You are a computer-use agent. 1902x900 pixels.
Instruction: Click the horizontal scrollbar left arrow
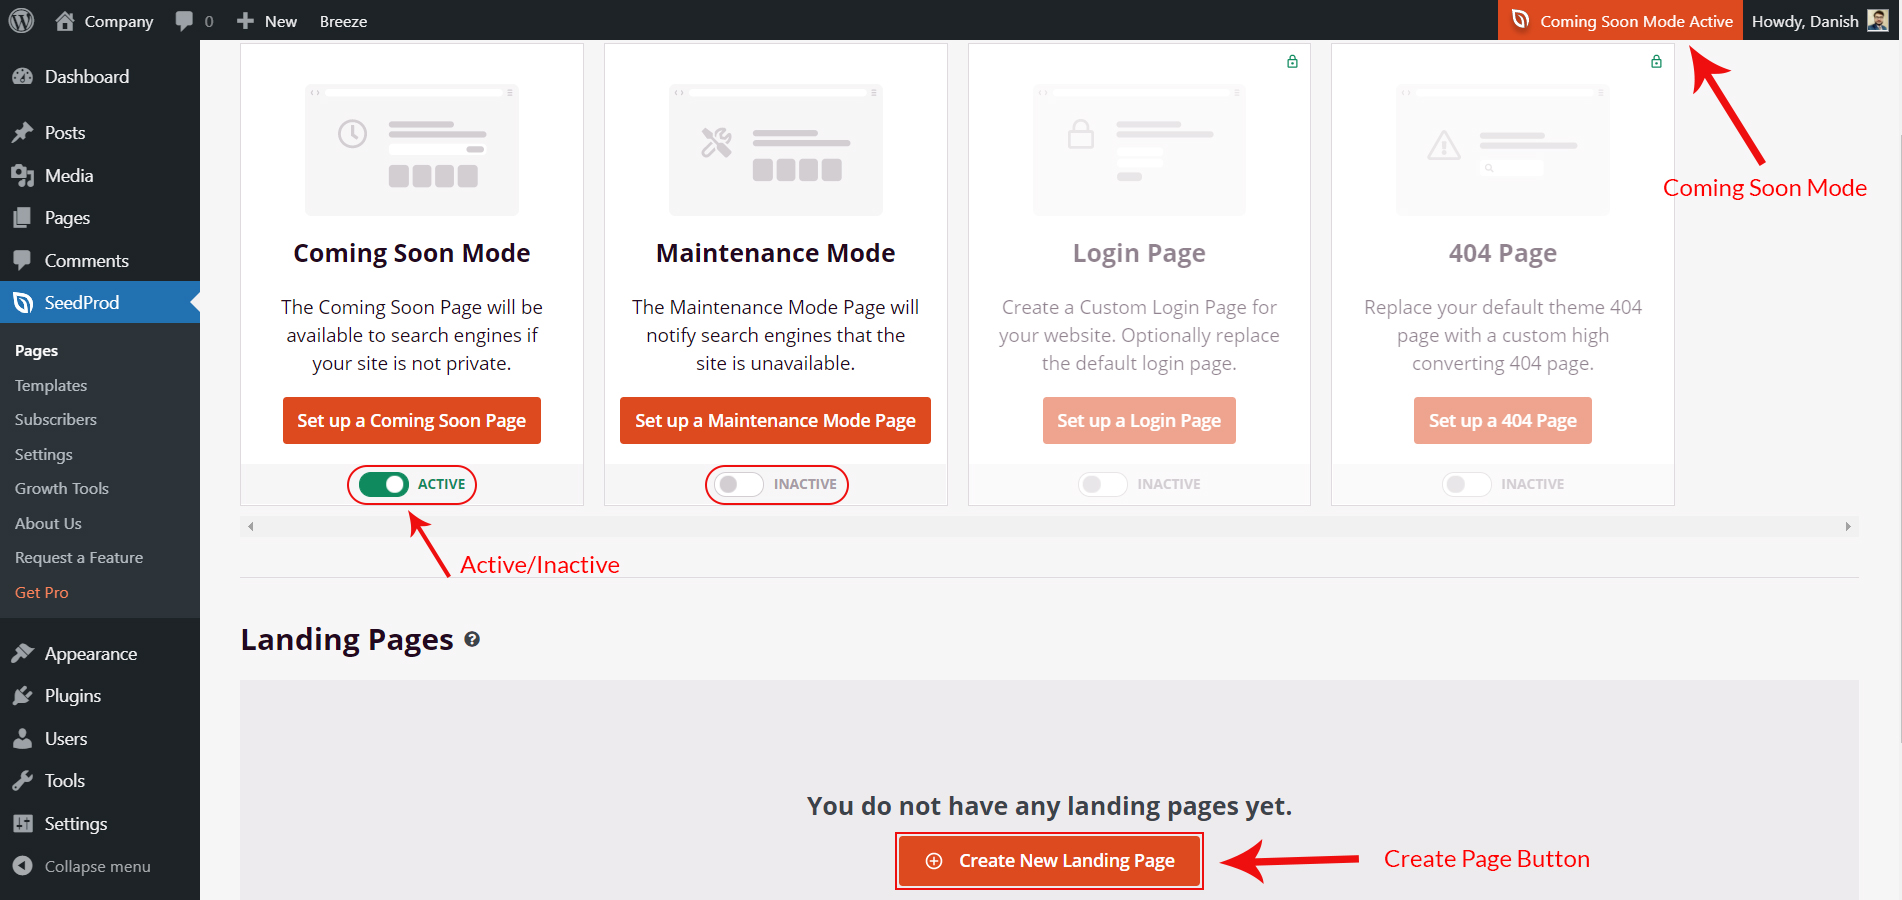pyautogui.click(x=251, y=526)
